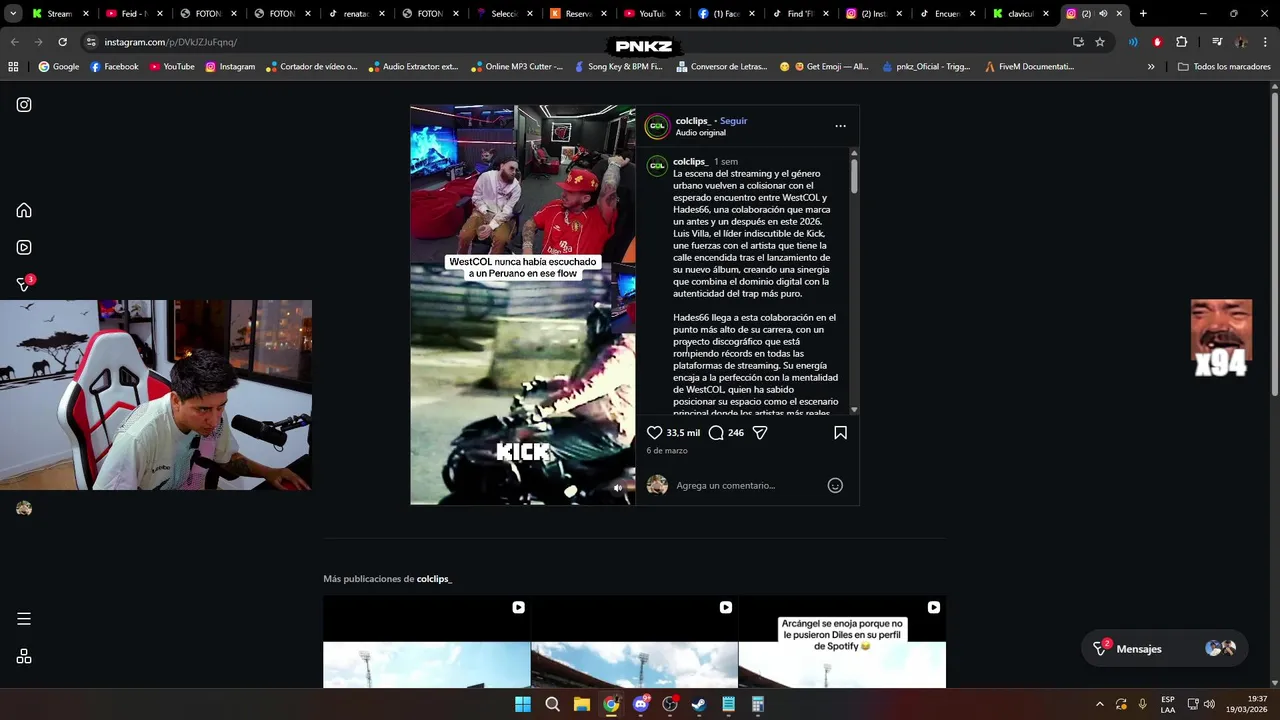Open File Explorer from taskbar
Screen dimensions: 1280x720
pyautogui.click(x=582, y=704)
